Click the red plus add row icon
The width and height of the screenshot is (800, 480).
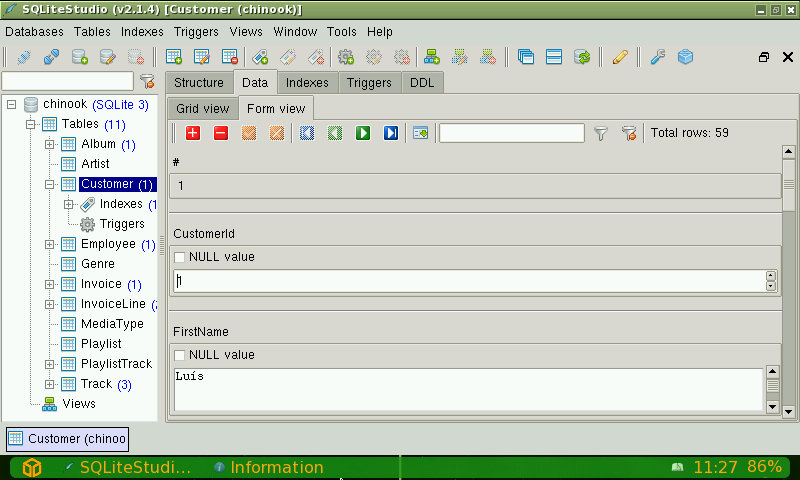[193, 133]
